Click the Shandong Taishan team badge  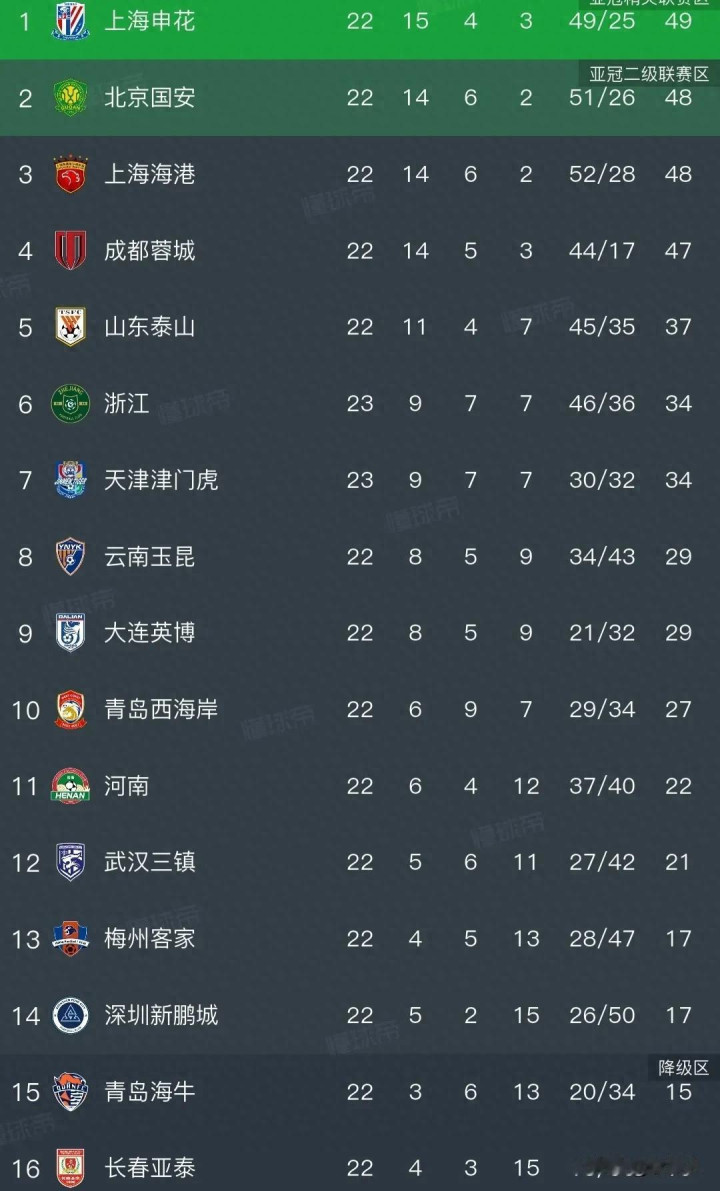[70, 327]
